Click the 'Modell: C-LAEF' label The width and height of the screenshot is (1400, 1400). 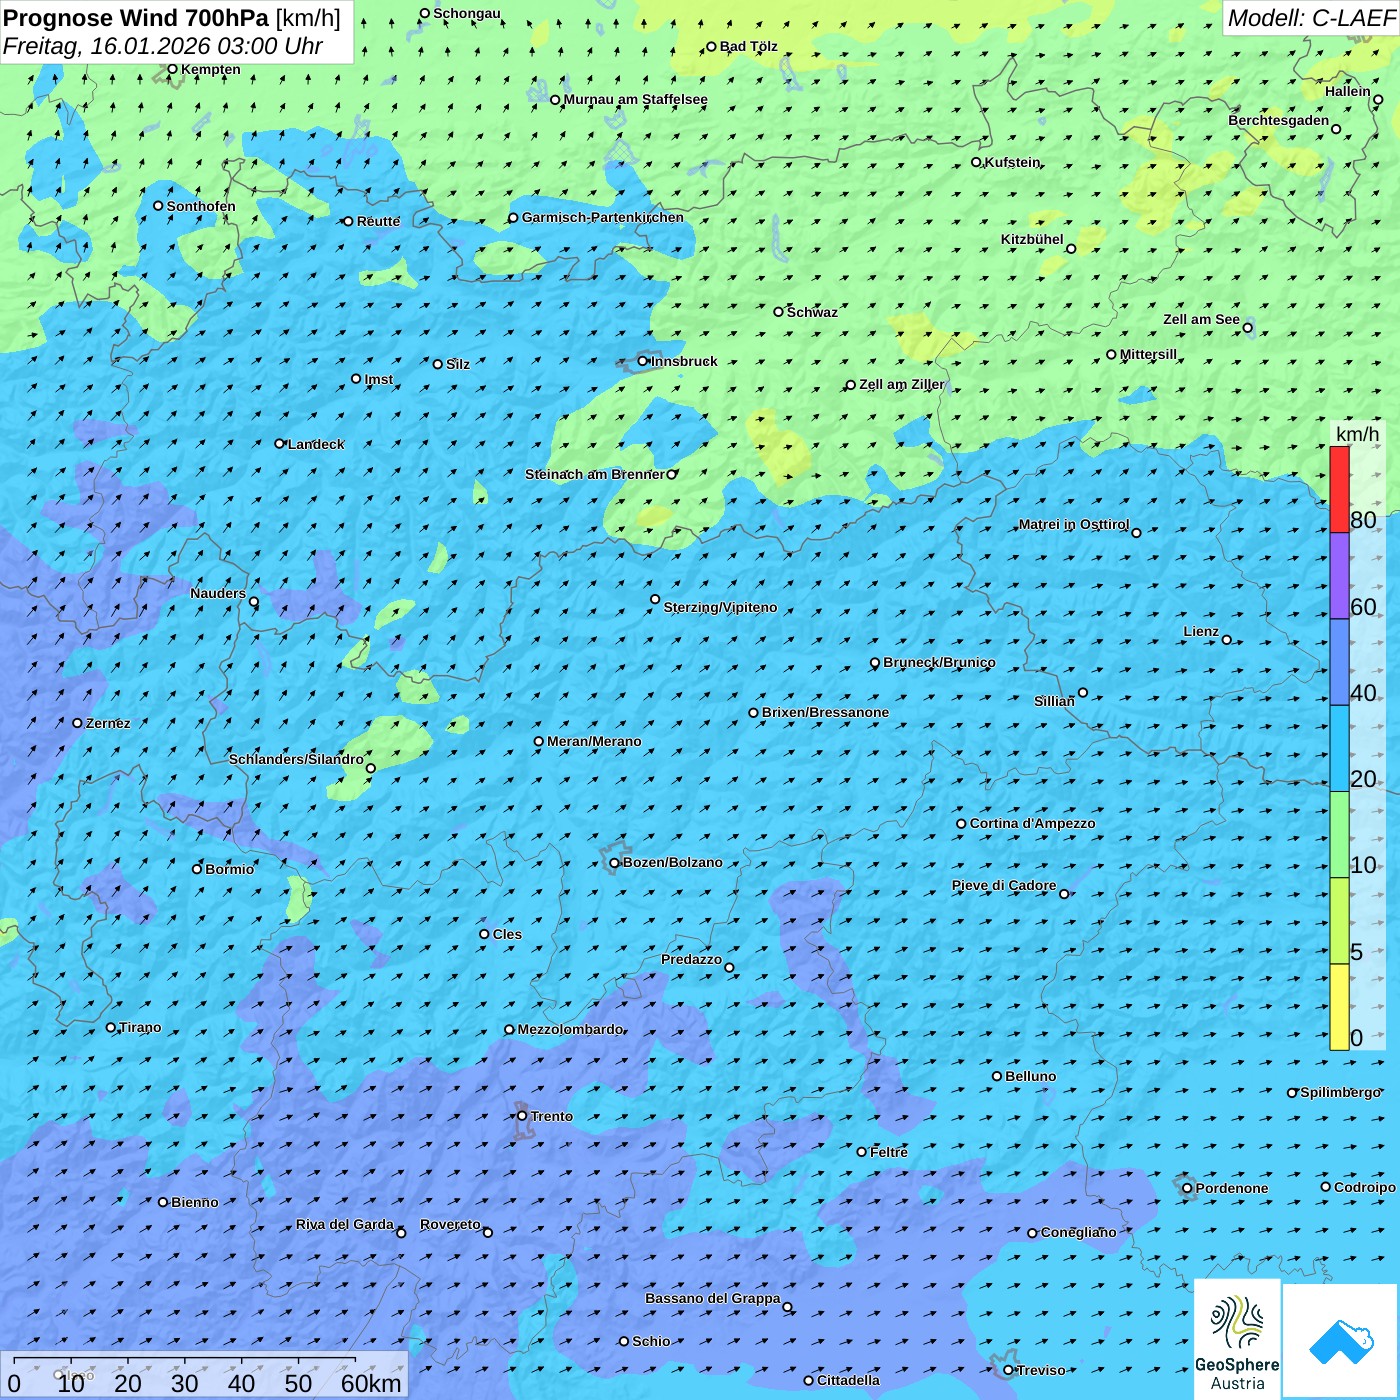click(1310, 18)
